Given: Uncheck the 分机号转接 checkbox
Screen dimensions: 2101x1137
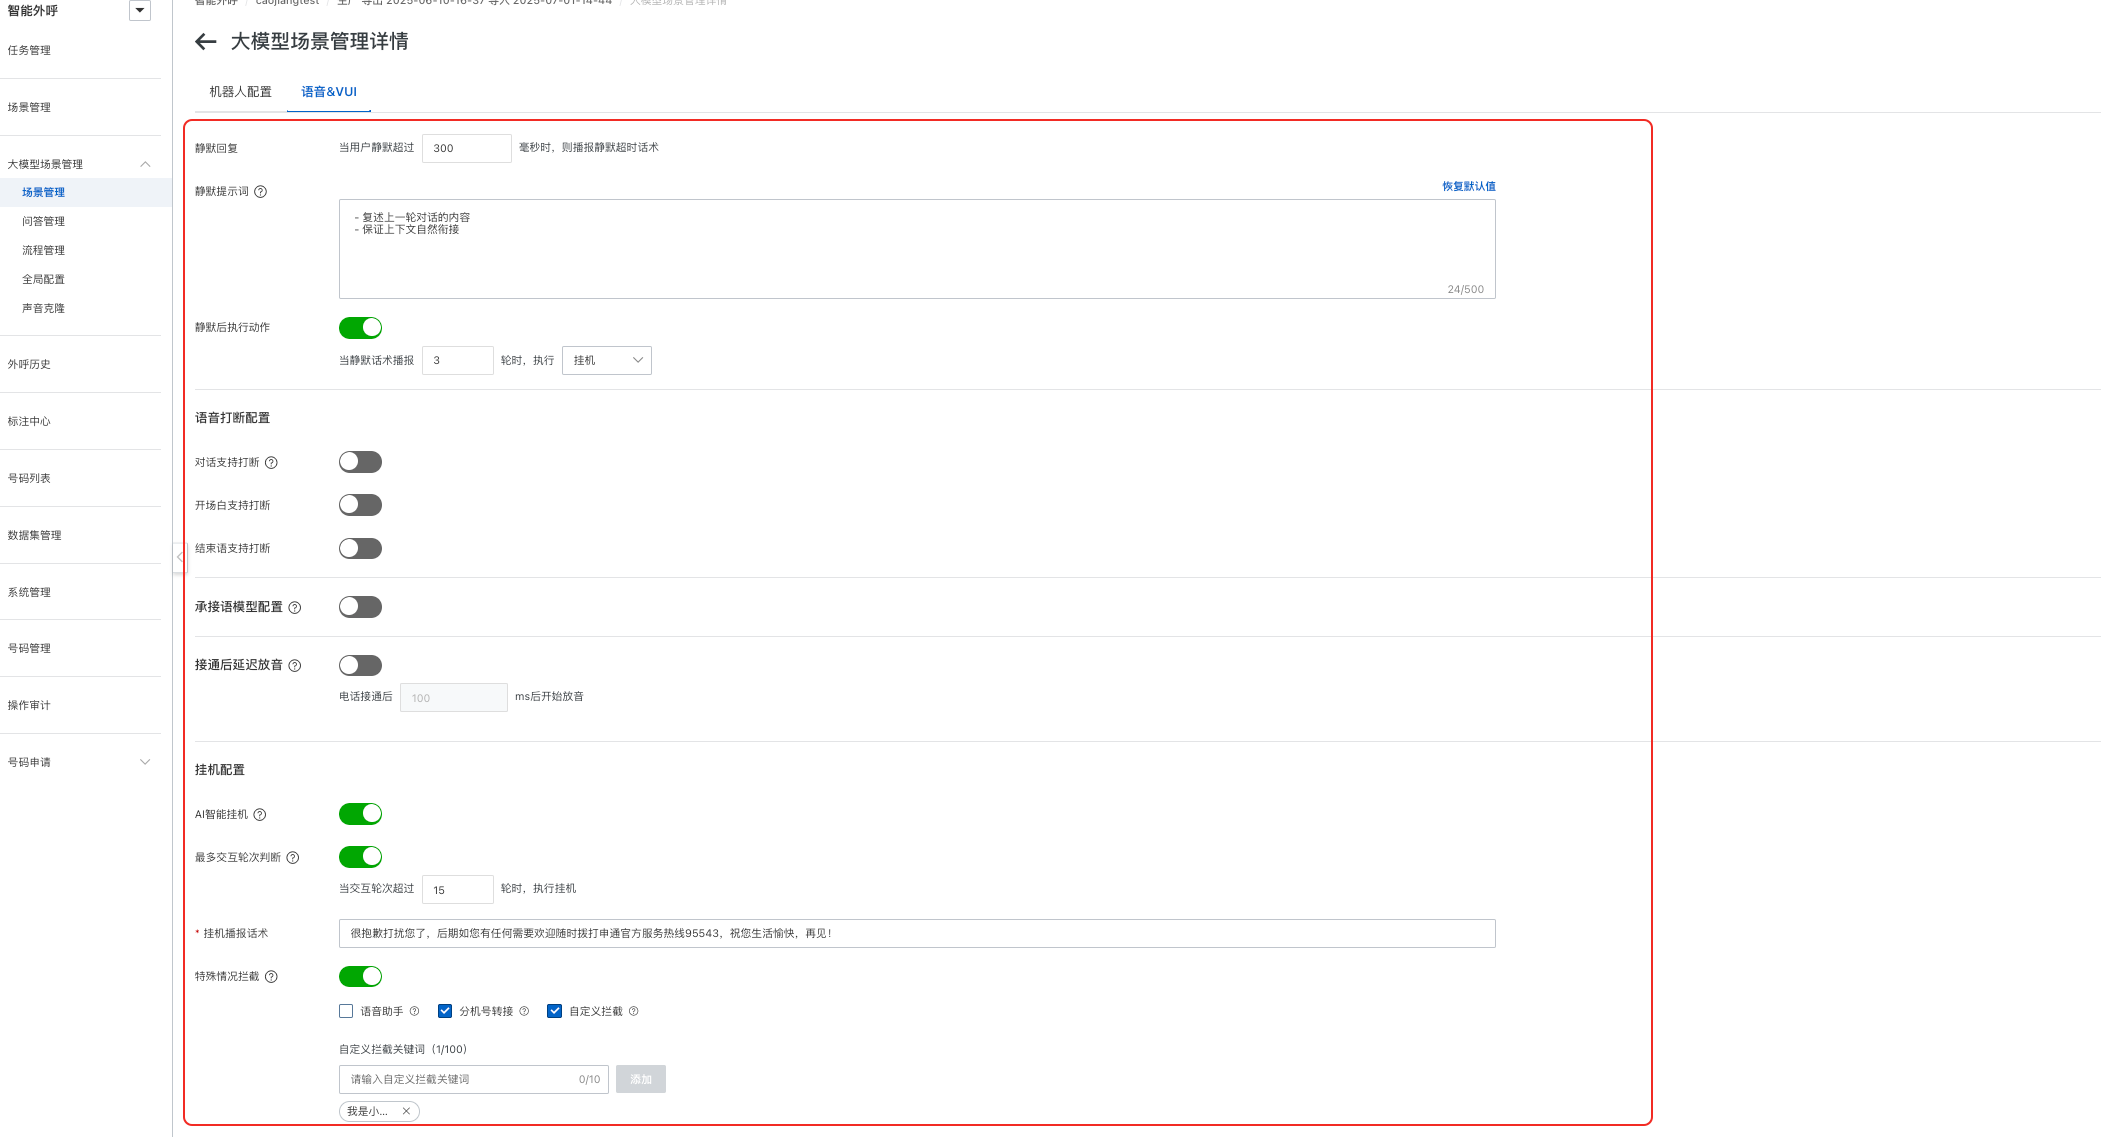Looking at the screenshot, I should 445,1011.
